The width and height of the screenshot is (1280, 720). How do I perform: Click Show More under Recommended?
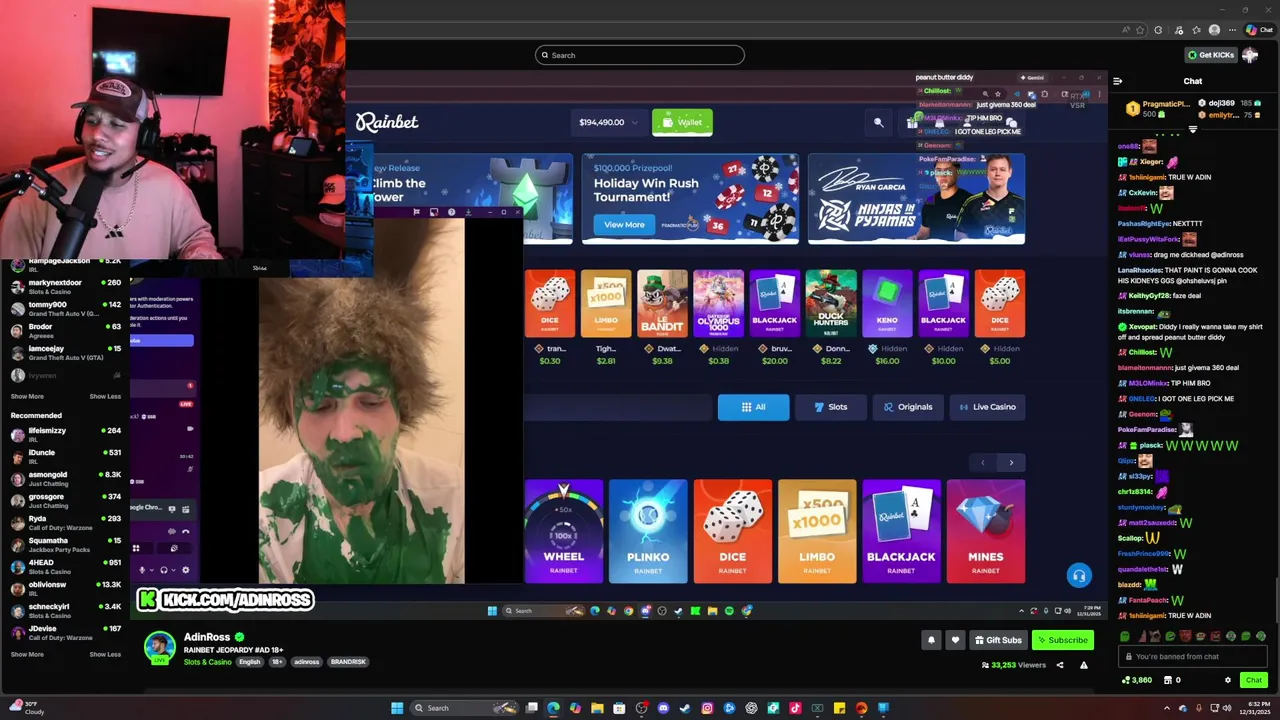pos(27,654)
